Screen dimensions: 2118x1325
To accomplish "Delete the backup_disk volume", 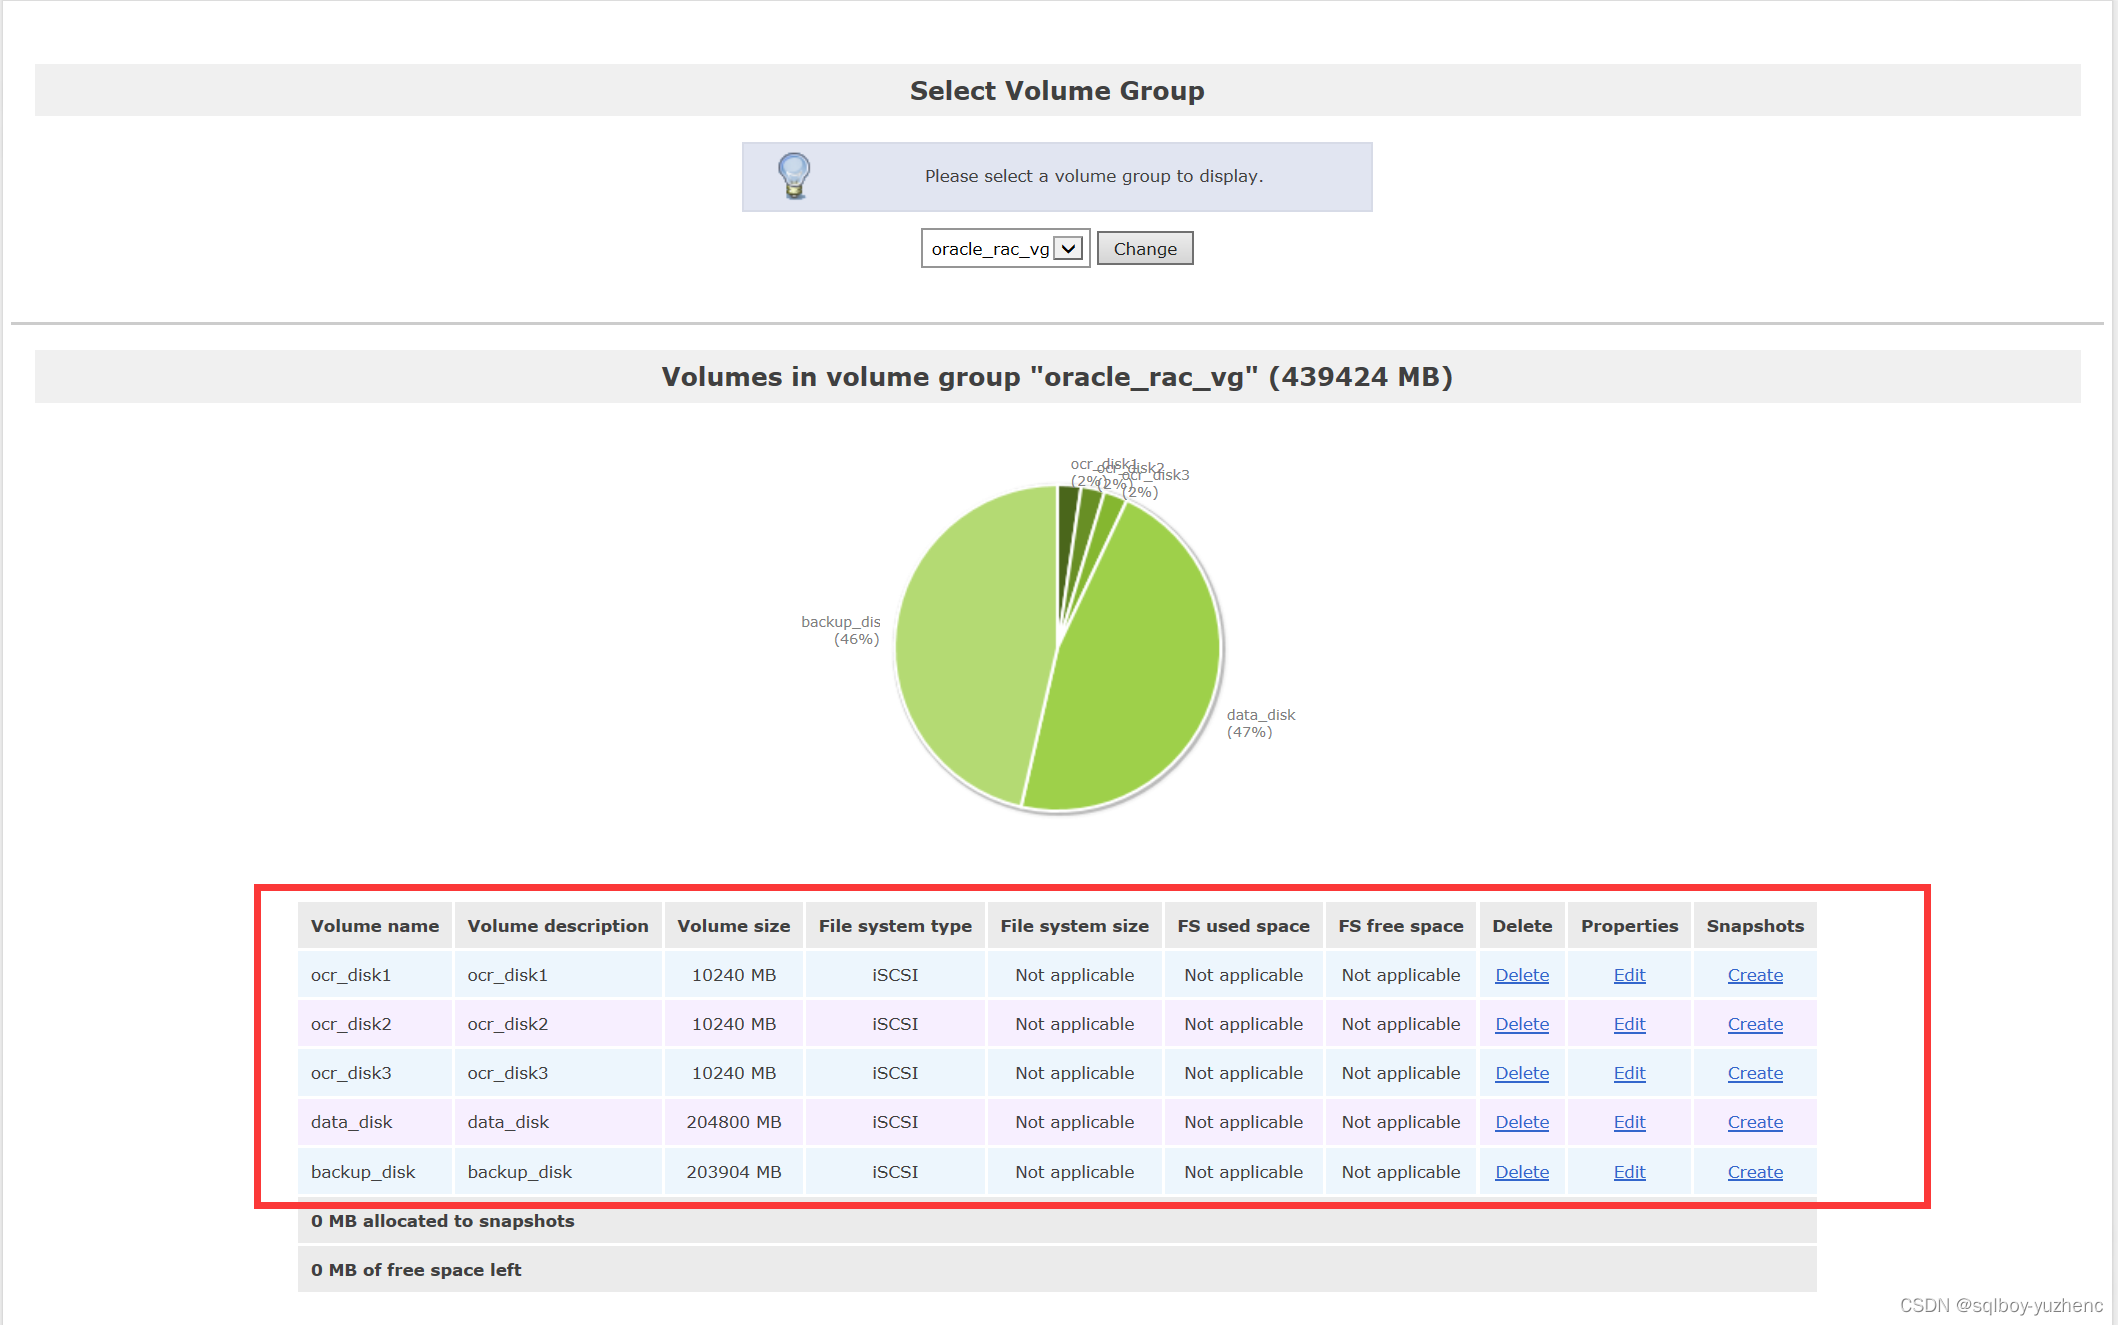I will pos(1521,1171).
